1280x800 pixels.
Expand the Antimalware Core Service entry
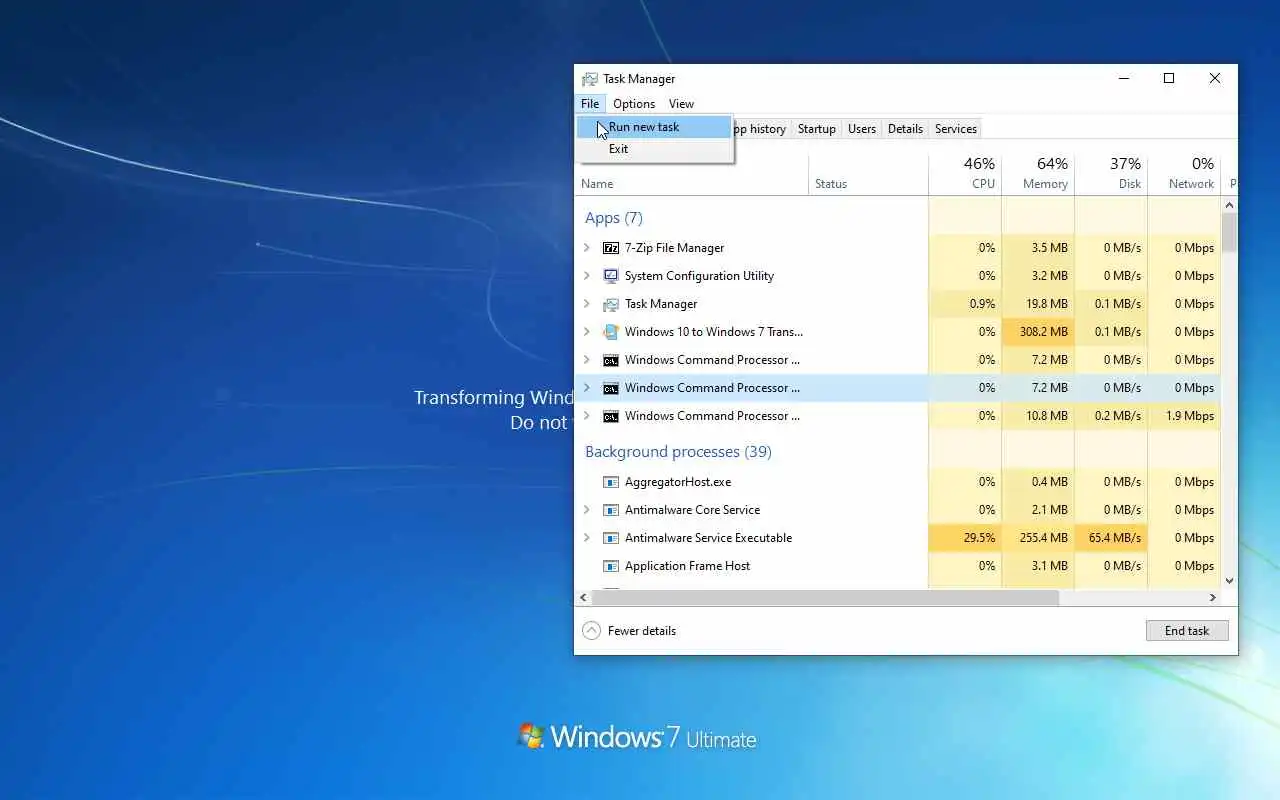point(587,510)
